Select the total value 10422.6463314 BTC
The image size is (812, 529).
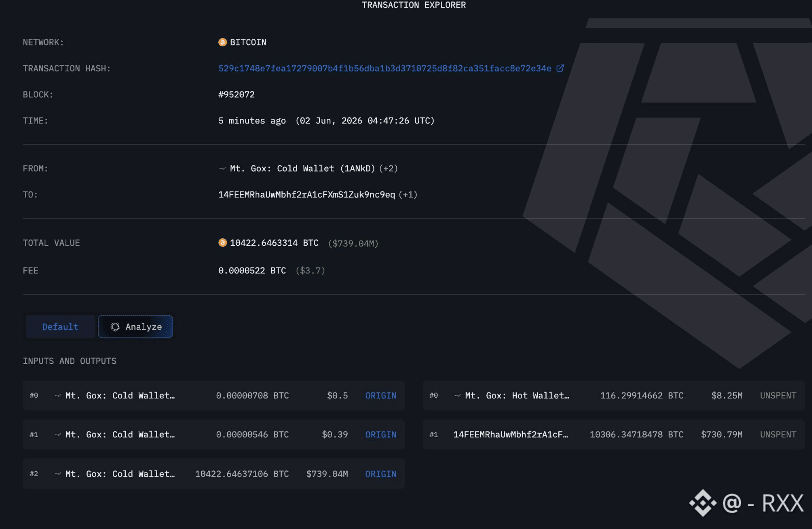pyautogui.click(x=274, y=243)
